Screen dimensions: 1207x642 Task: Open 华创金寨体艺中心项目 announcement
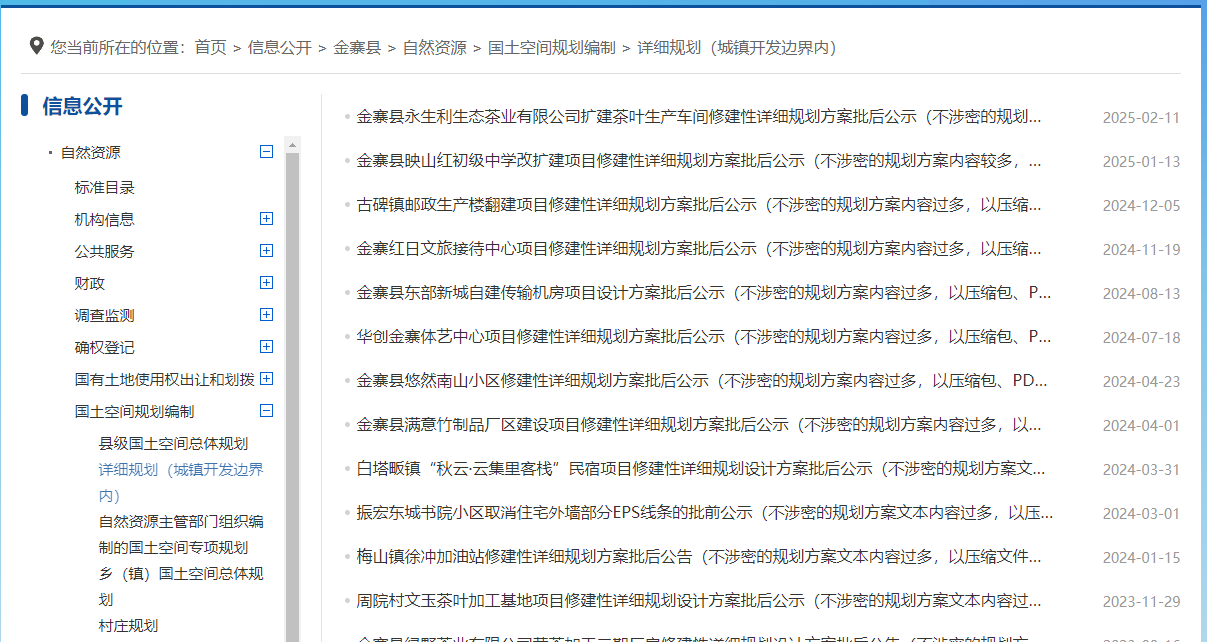pyautogui.click(x=703, y=337)
